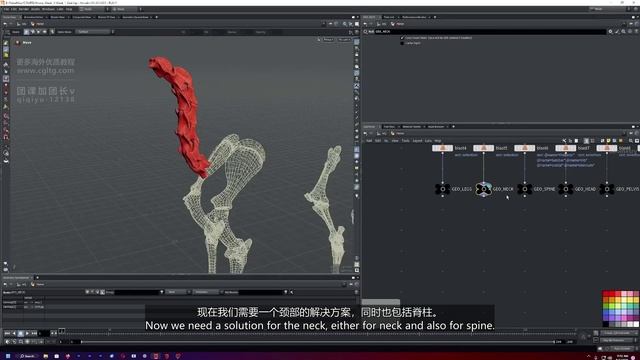Add a new tab to the network pane

453,127
